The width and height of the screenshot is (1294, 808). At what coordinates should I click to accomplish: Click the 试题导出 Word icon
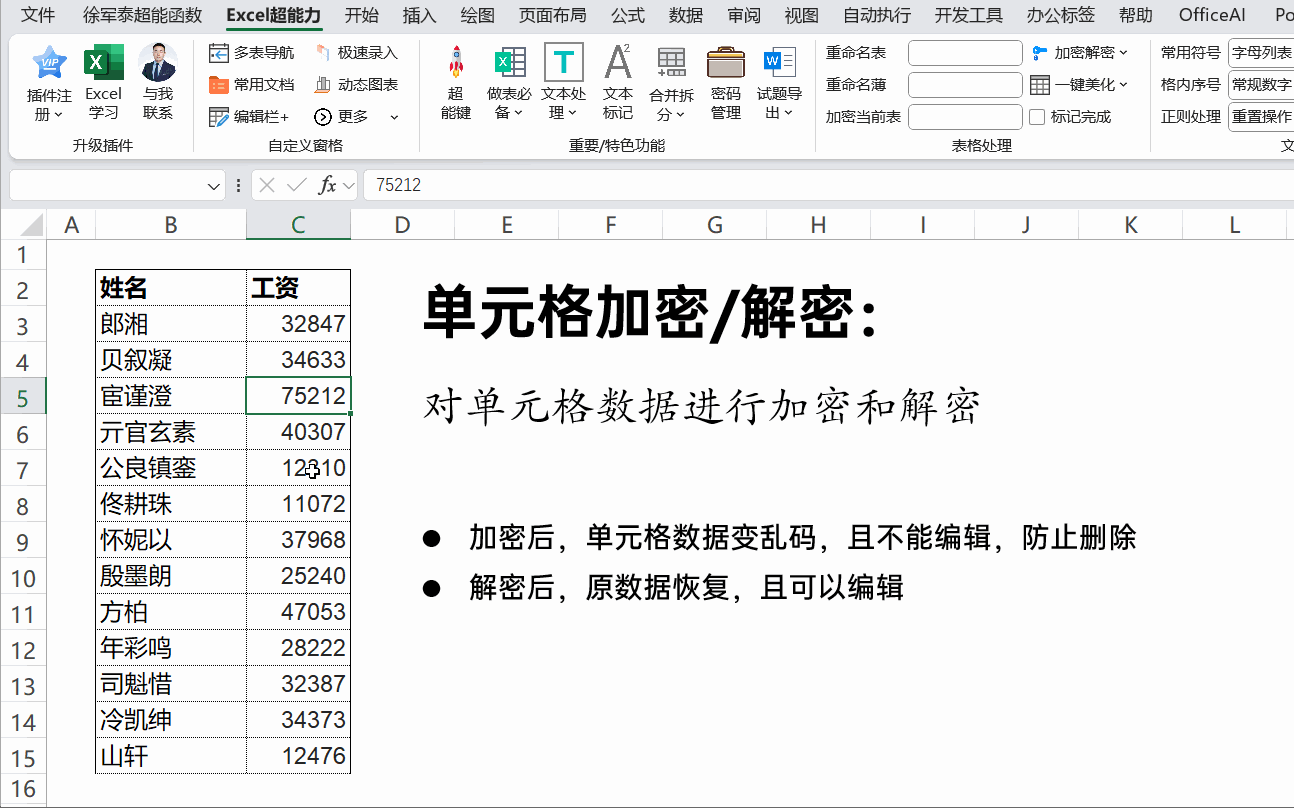(x=779, y=62)
